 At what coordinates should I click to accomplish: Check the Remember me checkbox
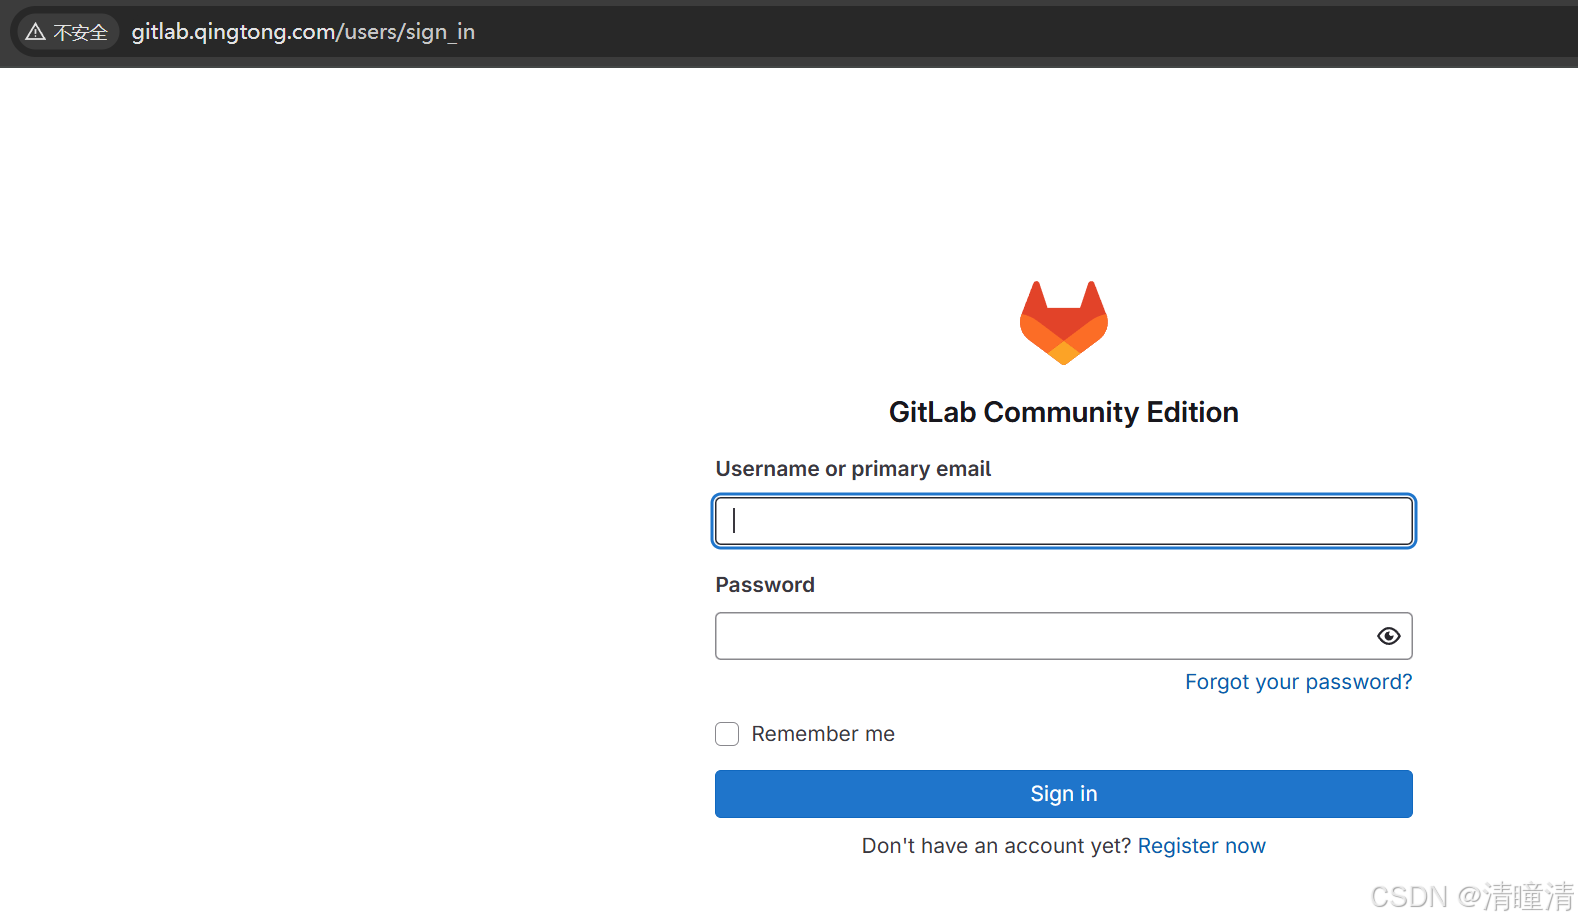727,734
